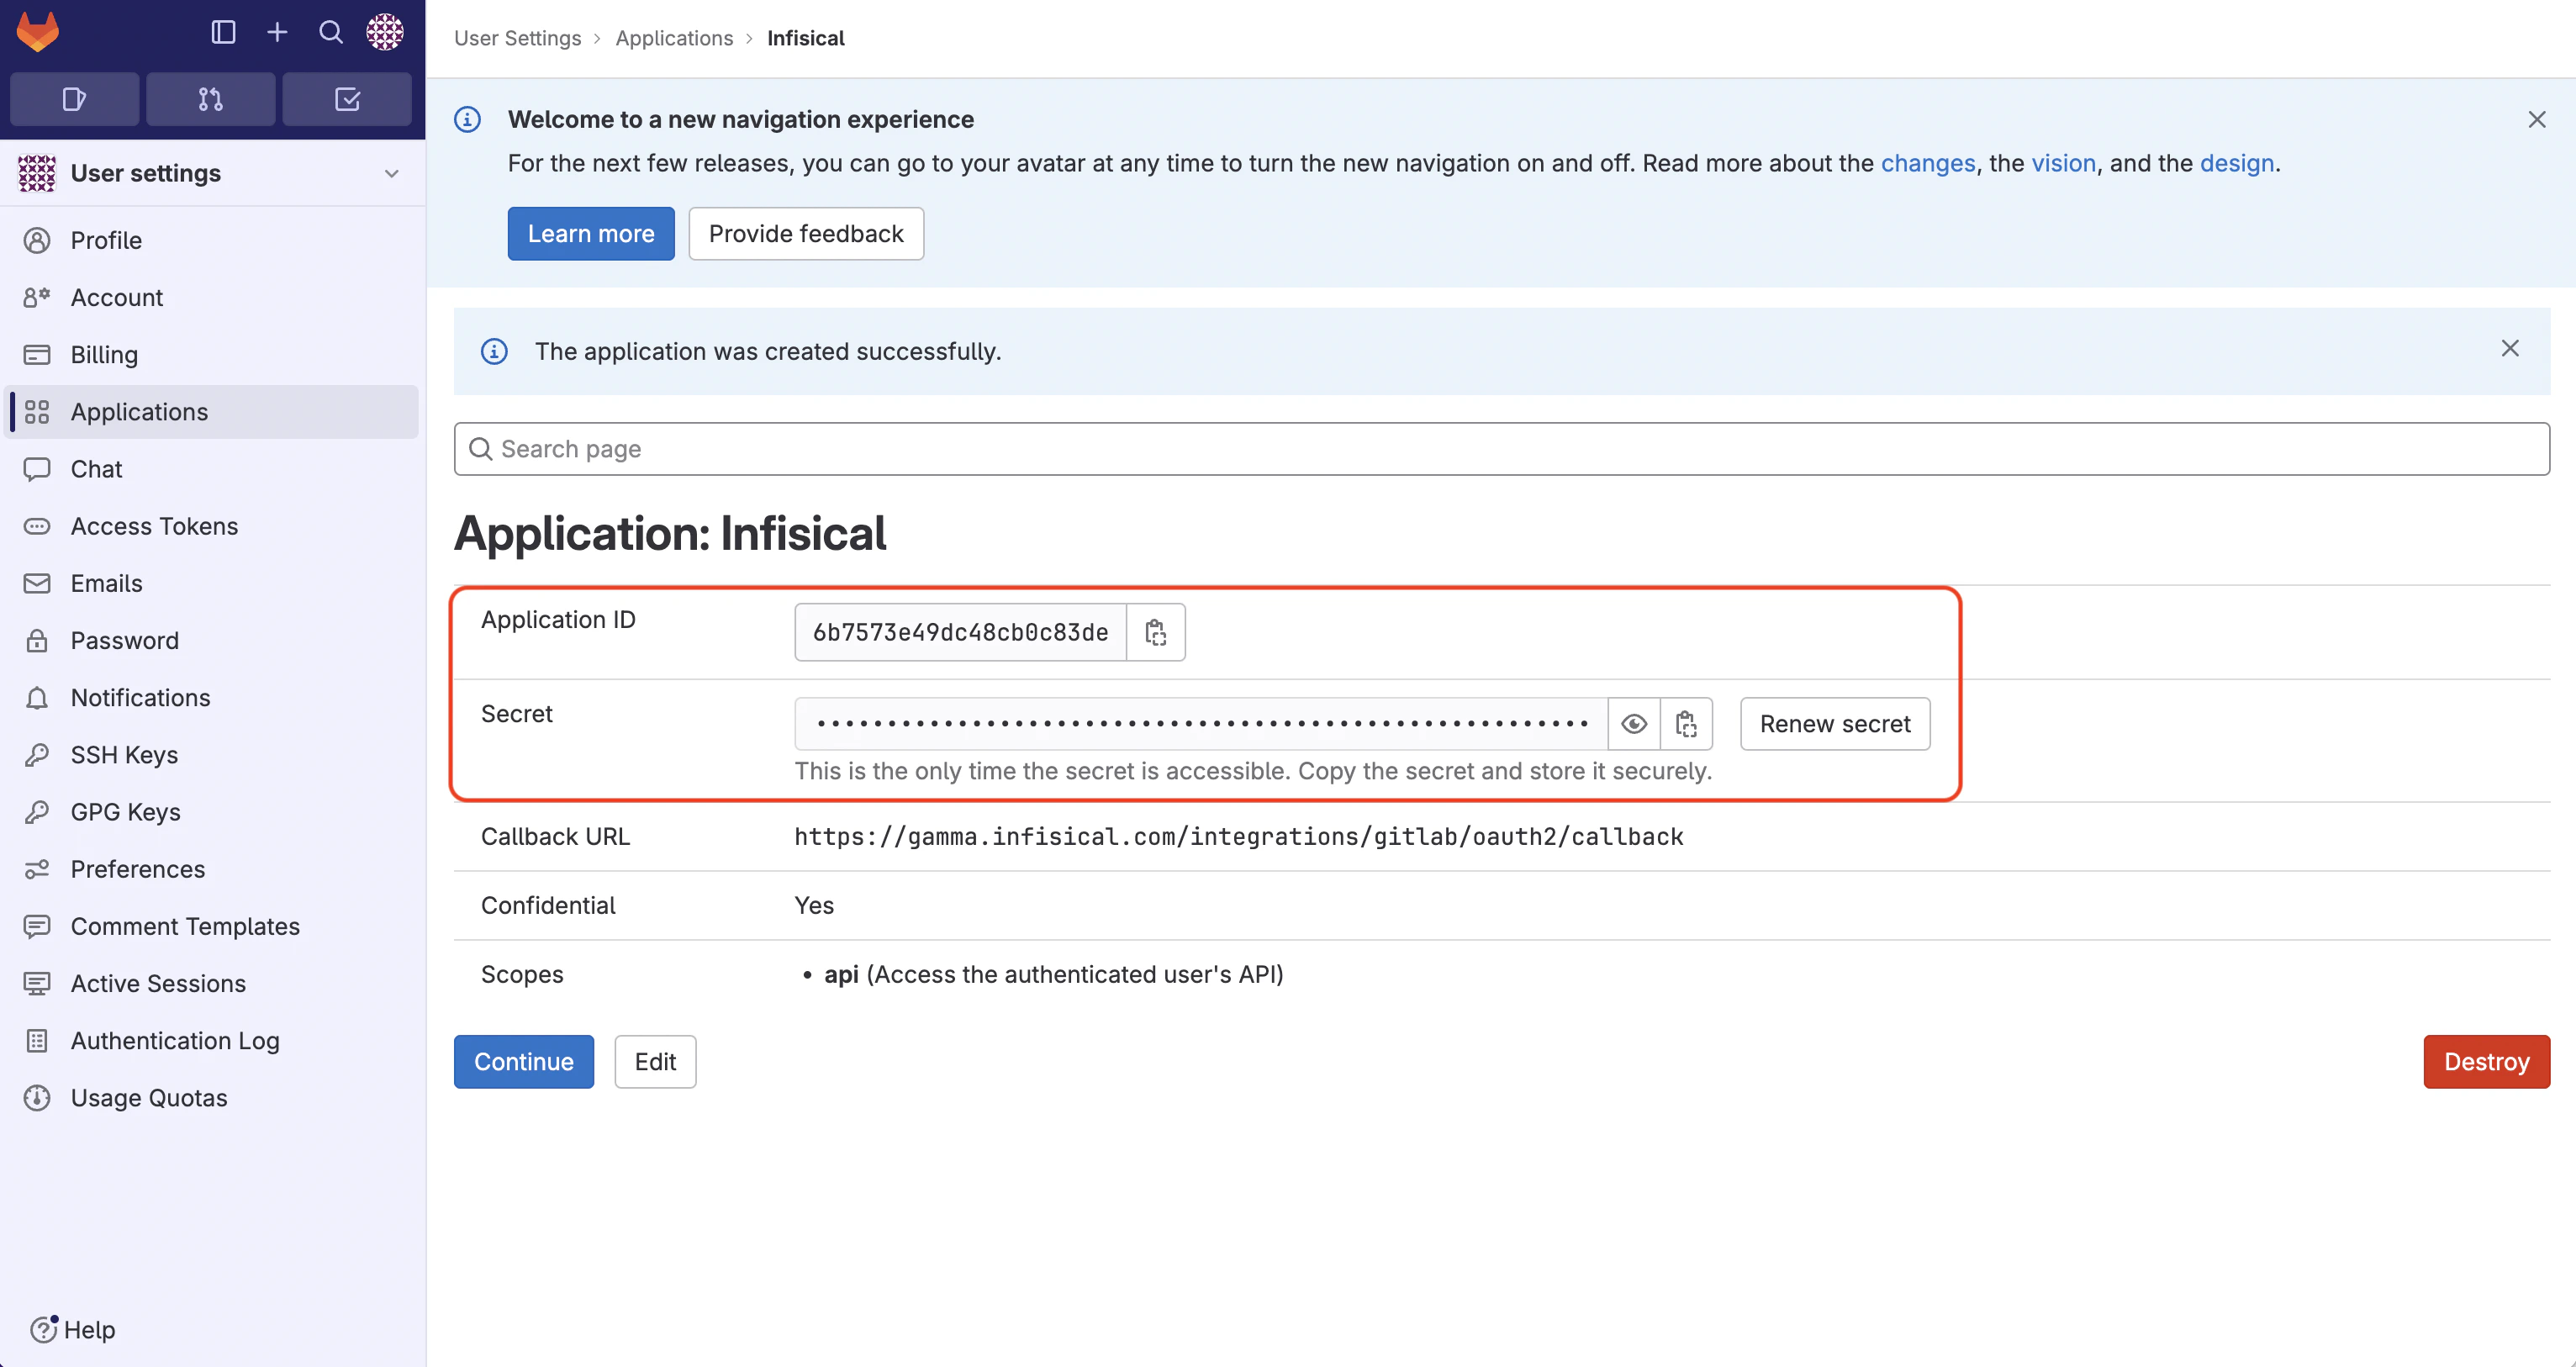Click the Application ID value field
2576x1367 pixels.
pyautogui.click(x=961, y=632)
